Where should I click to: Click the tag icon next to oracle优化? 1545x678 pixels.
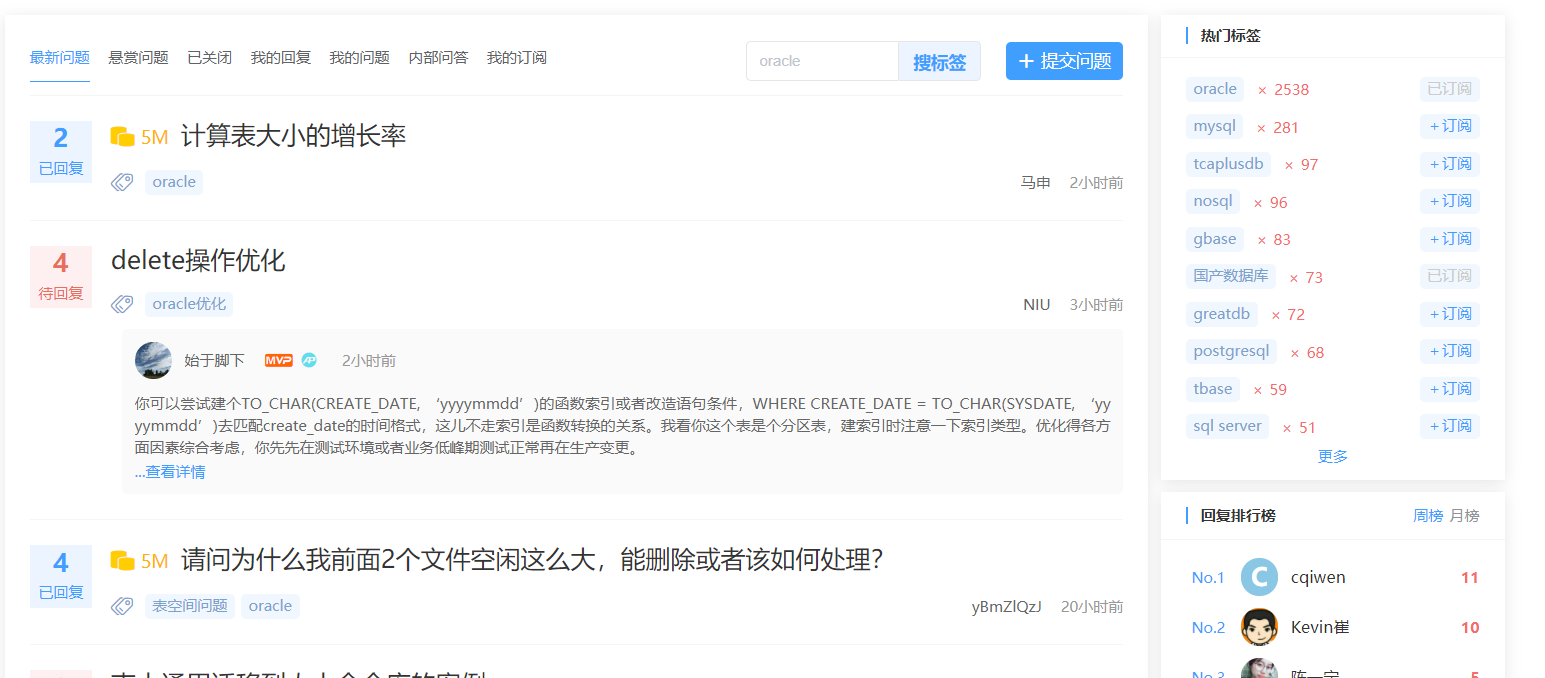click(122, 304)
